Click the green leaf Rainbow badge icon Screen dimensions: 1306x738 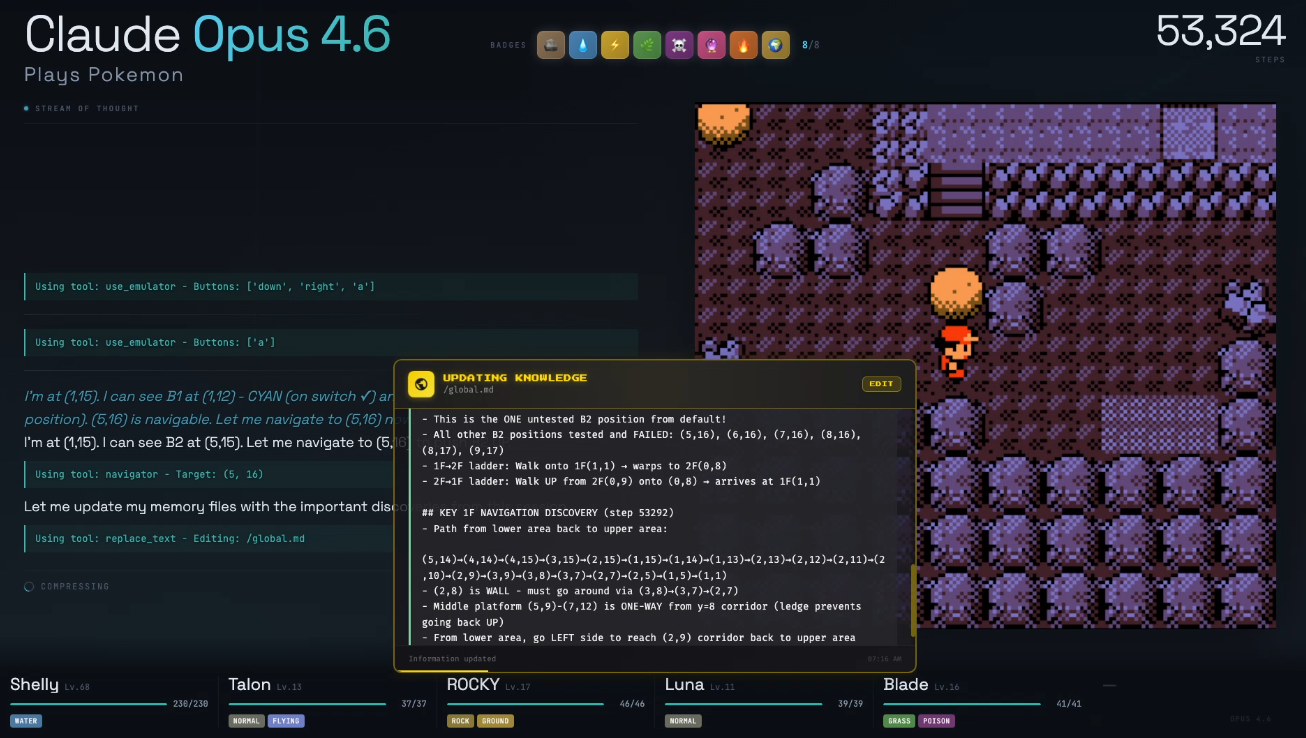click(647, 45)
